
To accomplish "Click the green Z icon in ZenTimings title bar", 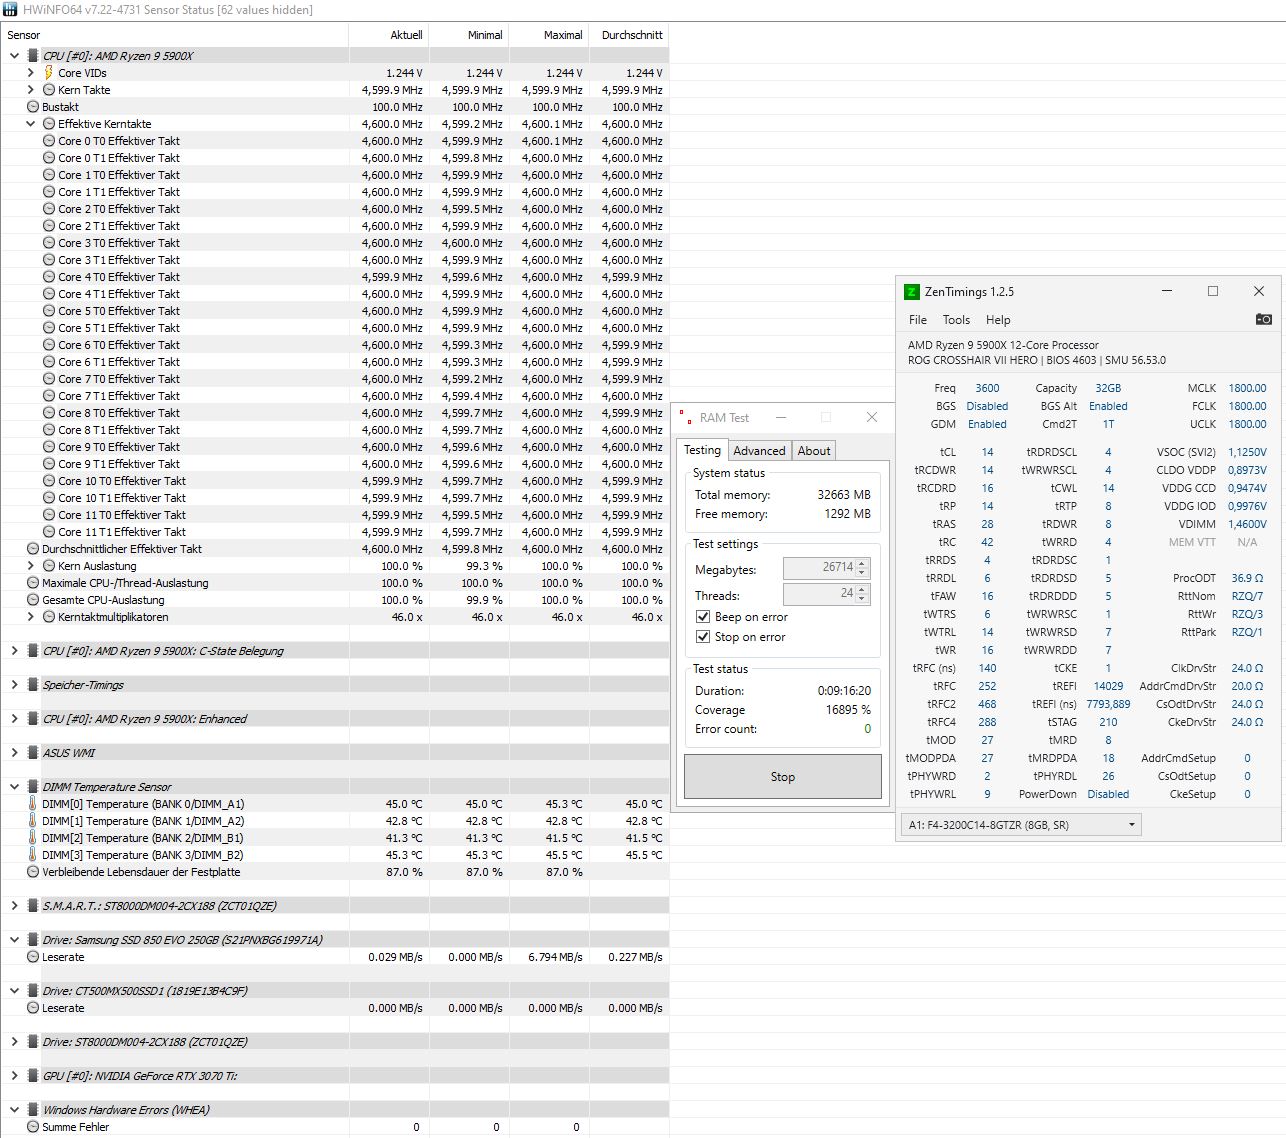I will coord(911,291).
